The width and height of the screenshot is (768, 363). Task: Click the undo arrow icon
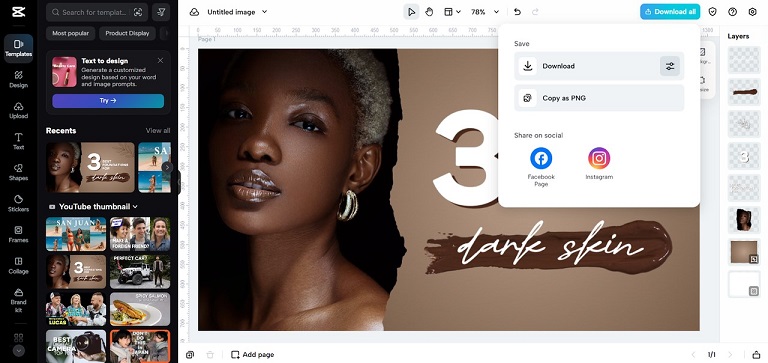(517, 12)
